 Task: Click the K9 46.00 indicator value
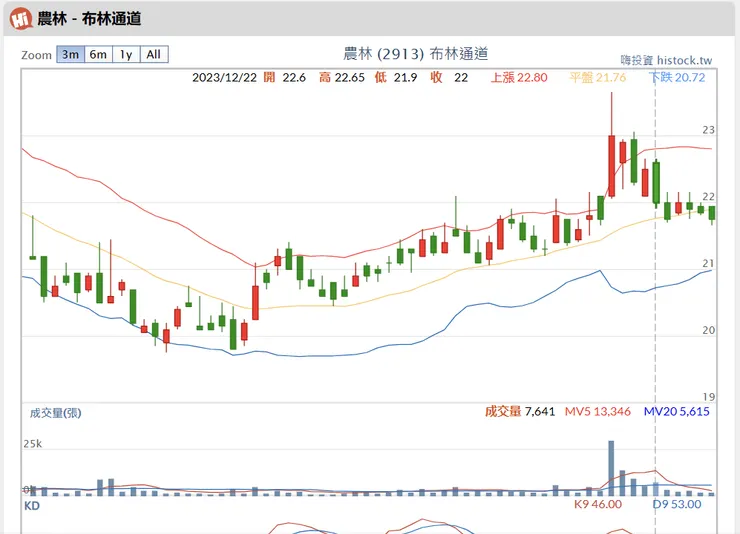(x=597, y=504)
